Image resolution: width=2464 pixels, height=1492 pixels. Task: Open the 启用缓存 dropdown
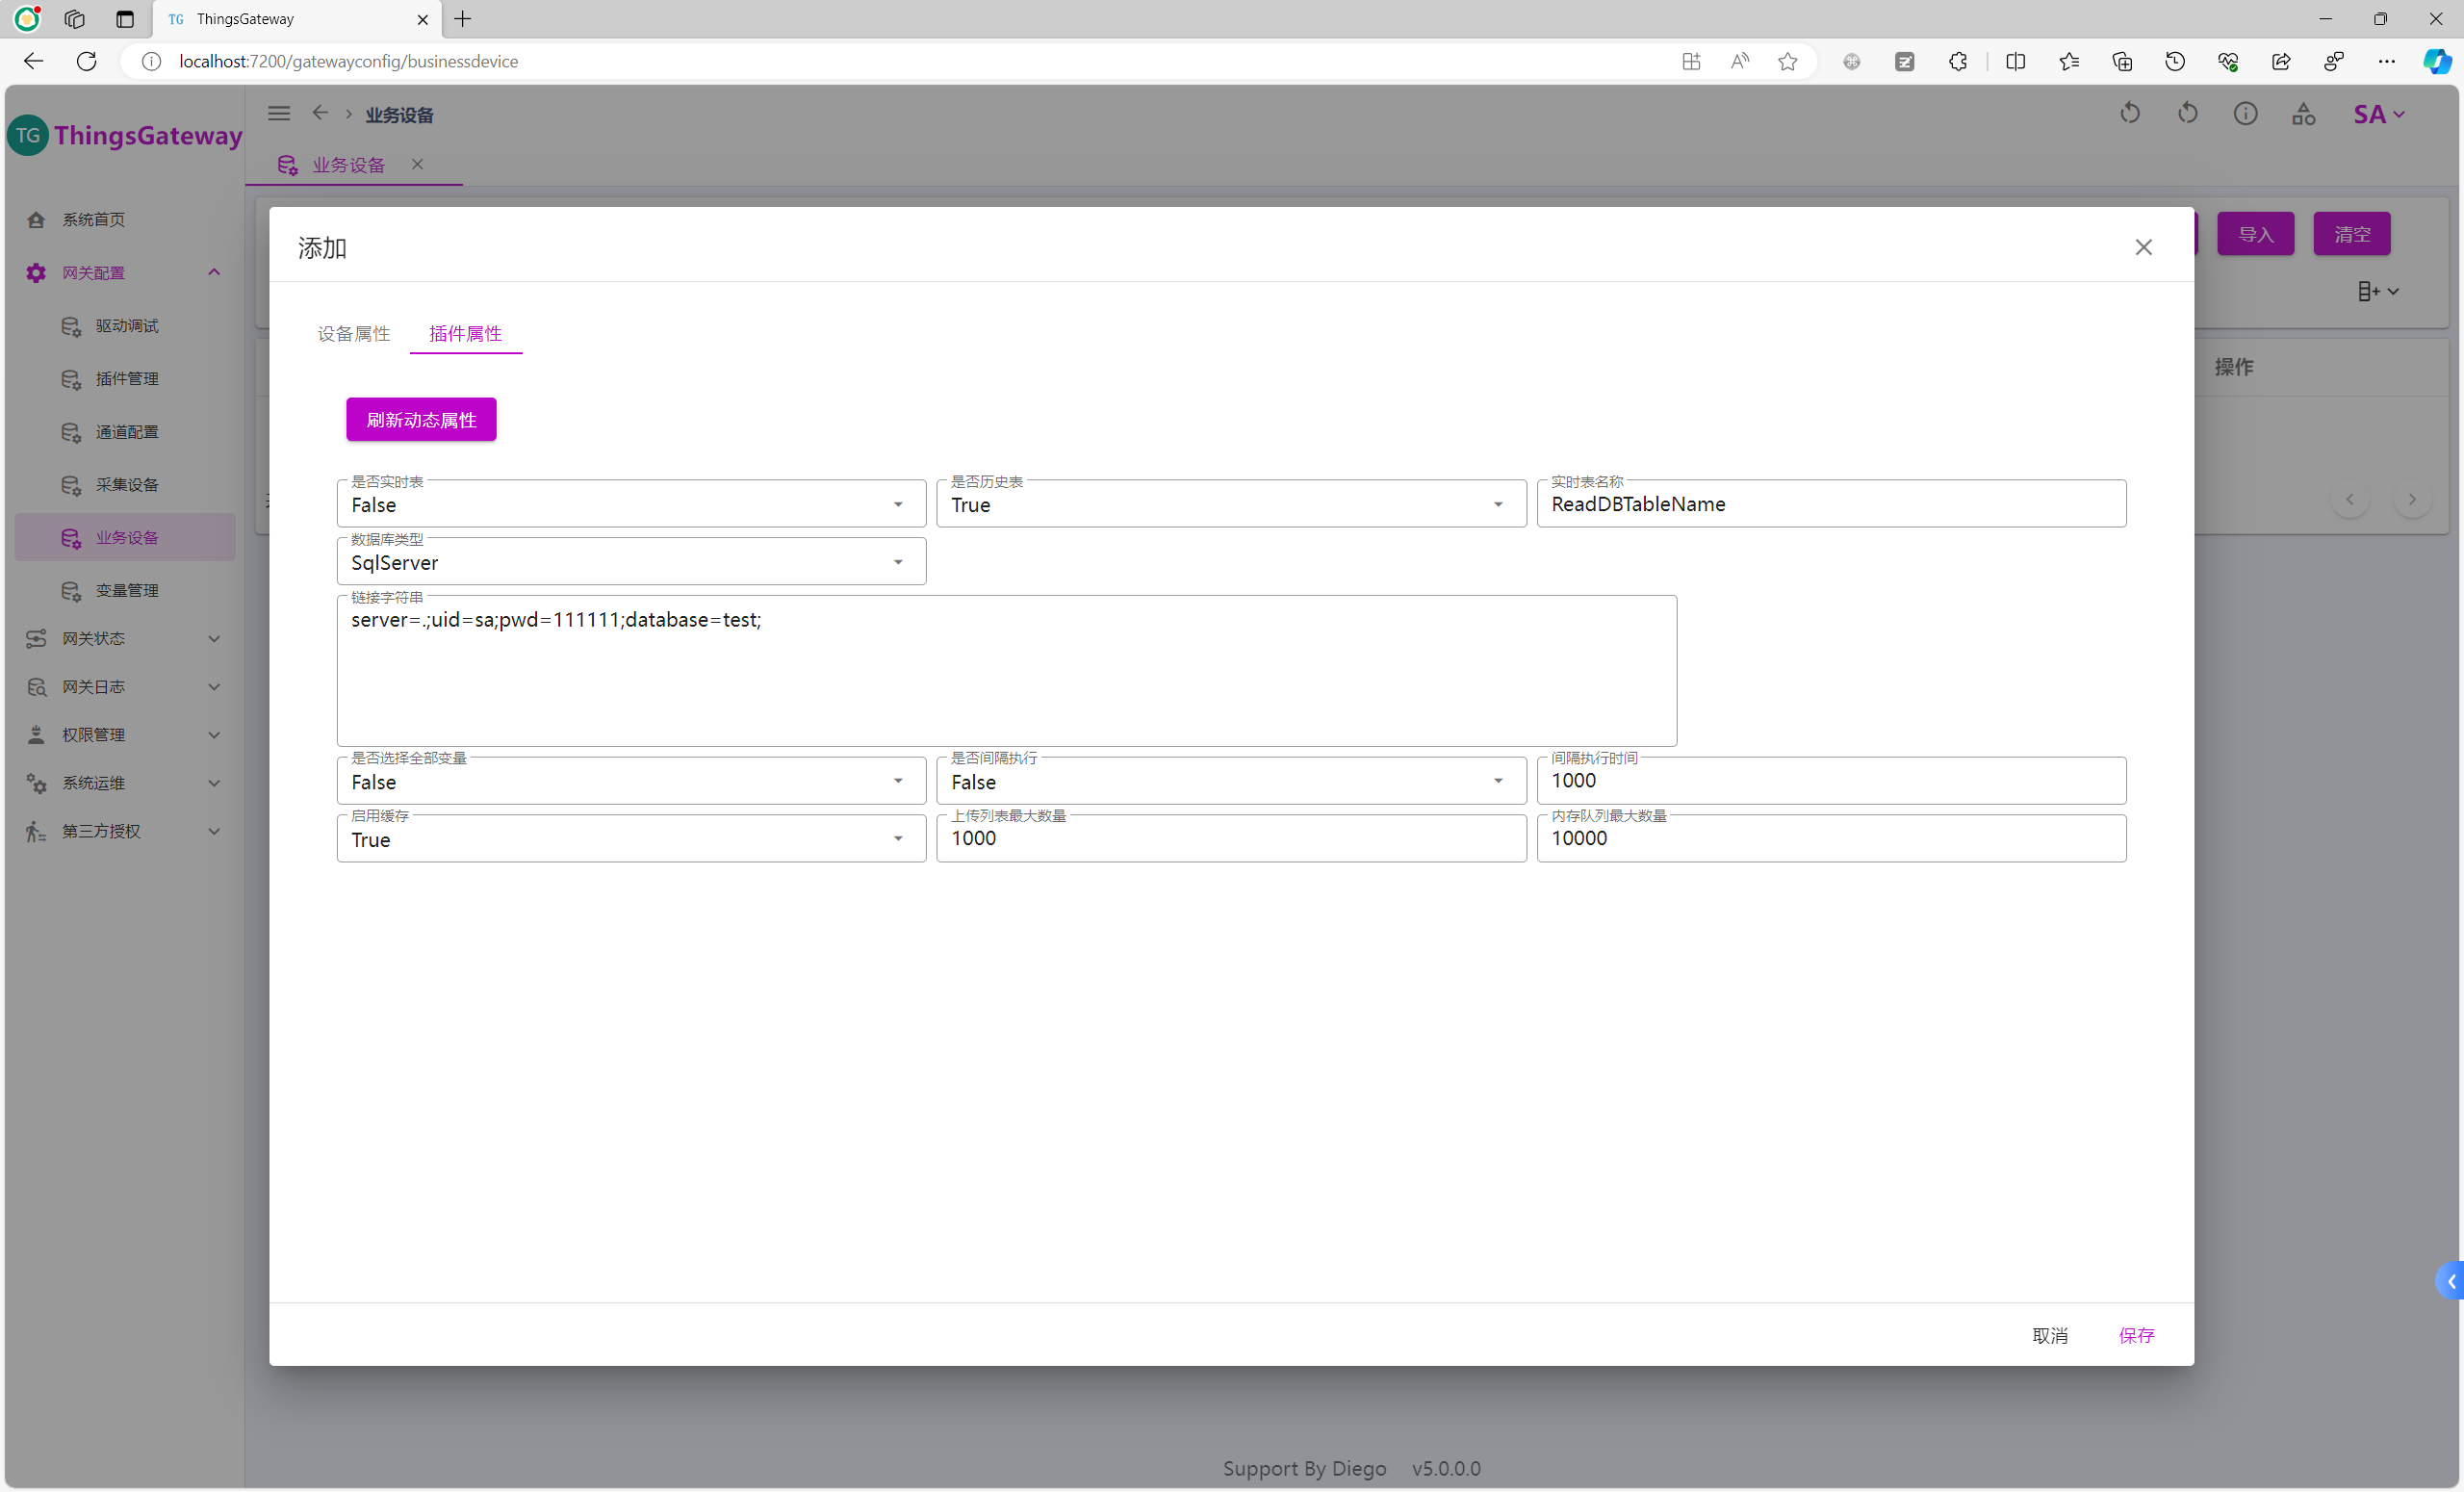[x=630, y=840]
